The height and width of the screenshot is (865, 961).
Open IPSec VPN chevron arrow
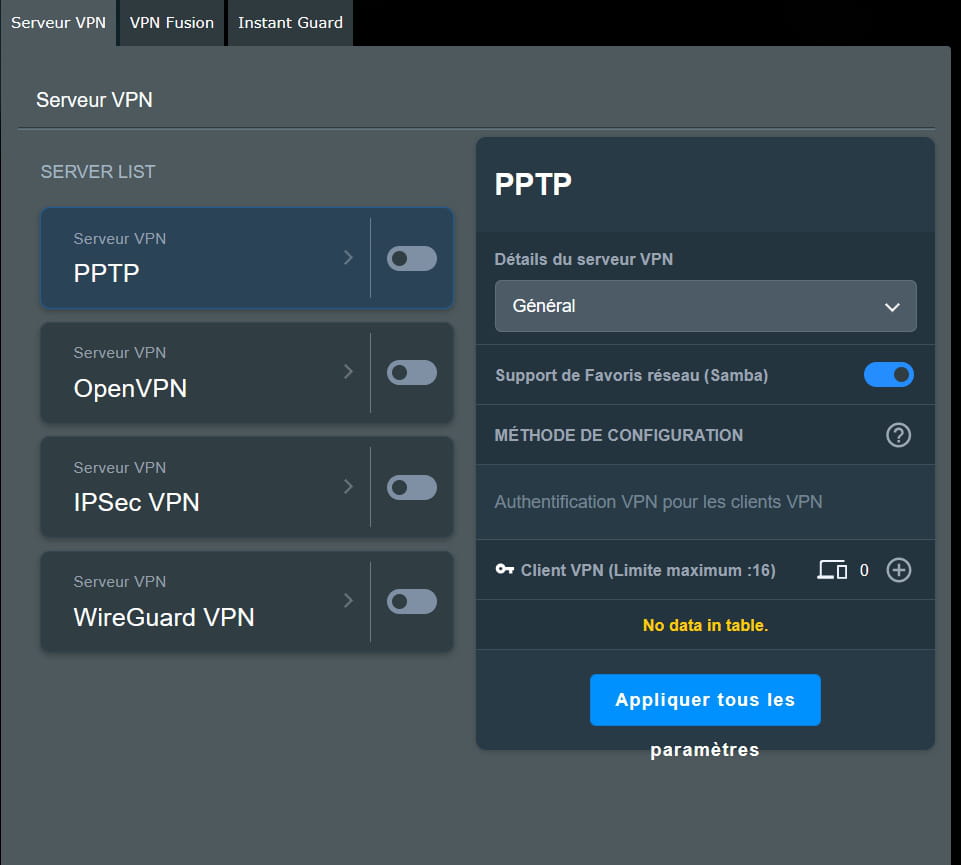pos(348,486)
